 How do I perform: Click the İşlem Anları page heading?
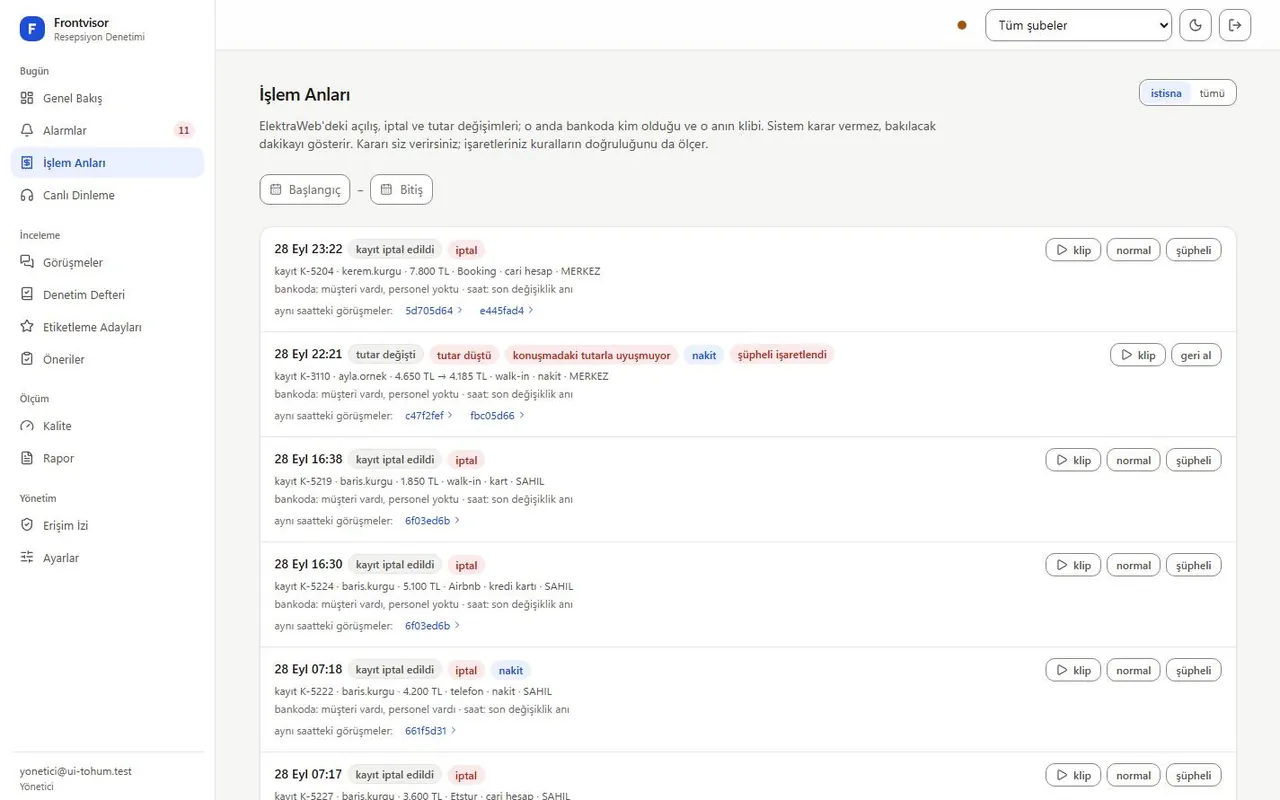[305, 95]
